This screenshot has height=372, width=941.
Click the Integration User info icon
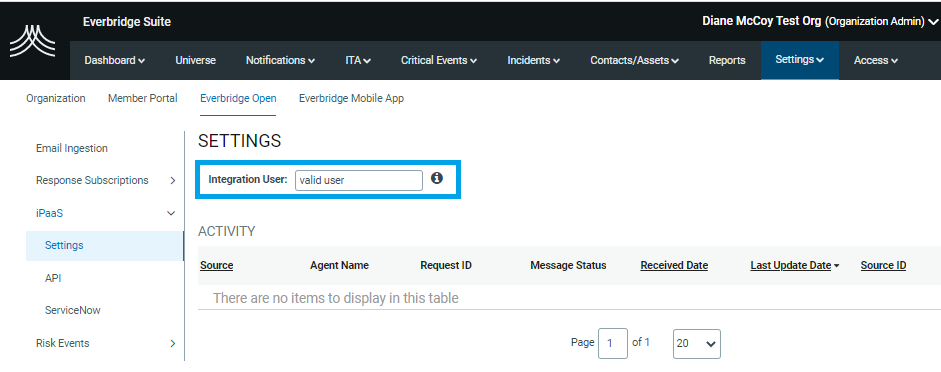click(x=437, y=178)
